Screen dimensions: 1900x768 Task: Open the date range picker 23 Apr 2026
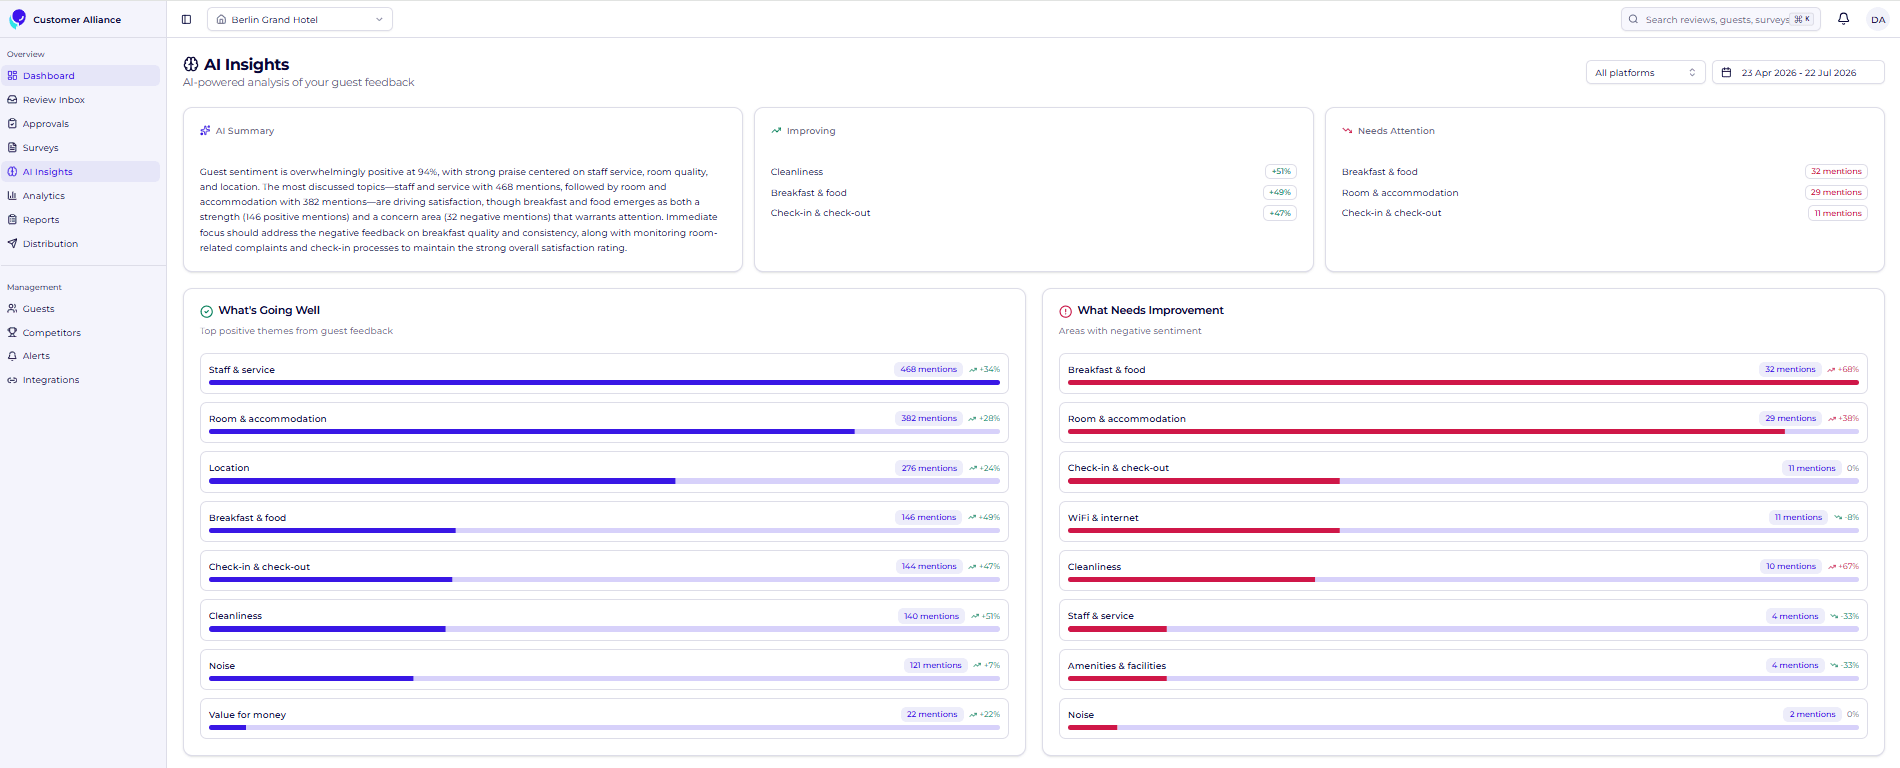[1798, 73]
